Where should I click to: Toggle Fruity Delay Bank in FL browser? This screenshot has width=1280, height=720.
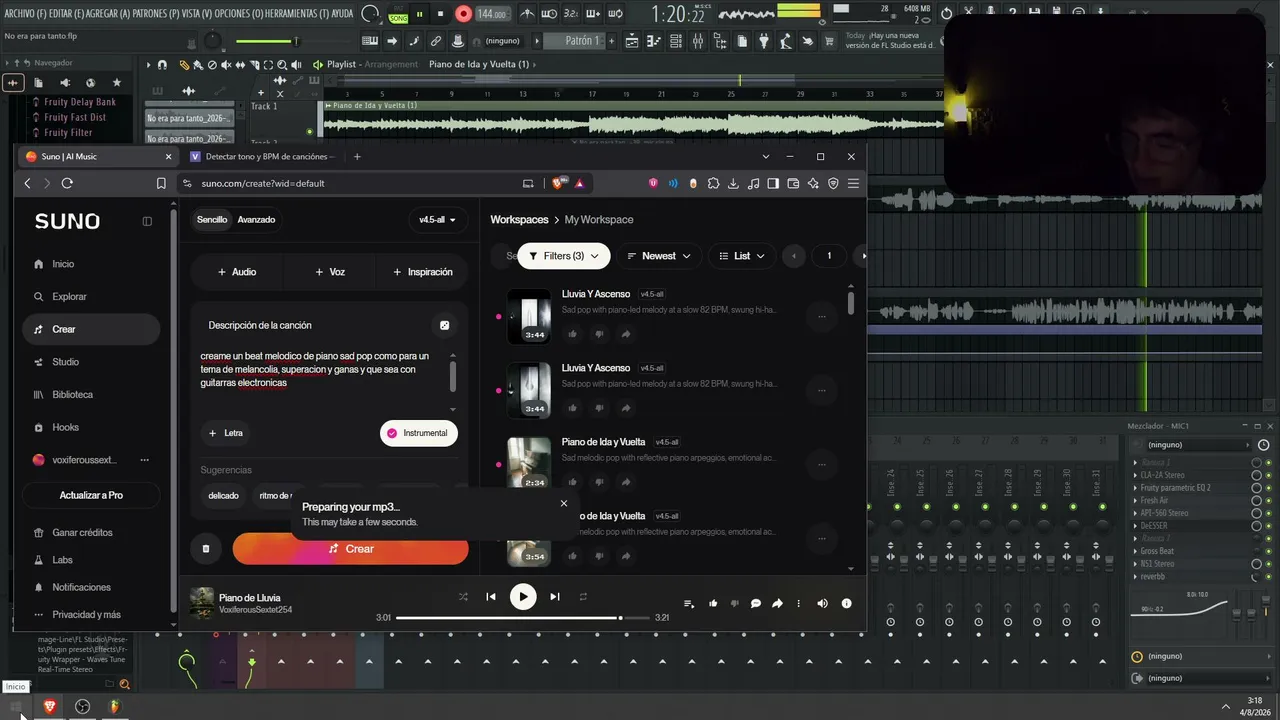click(x=80, y=102)
